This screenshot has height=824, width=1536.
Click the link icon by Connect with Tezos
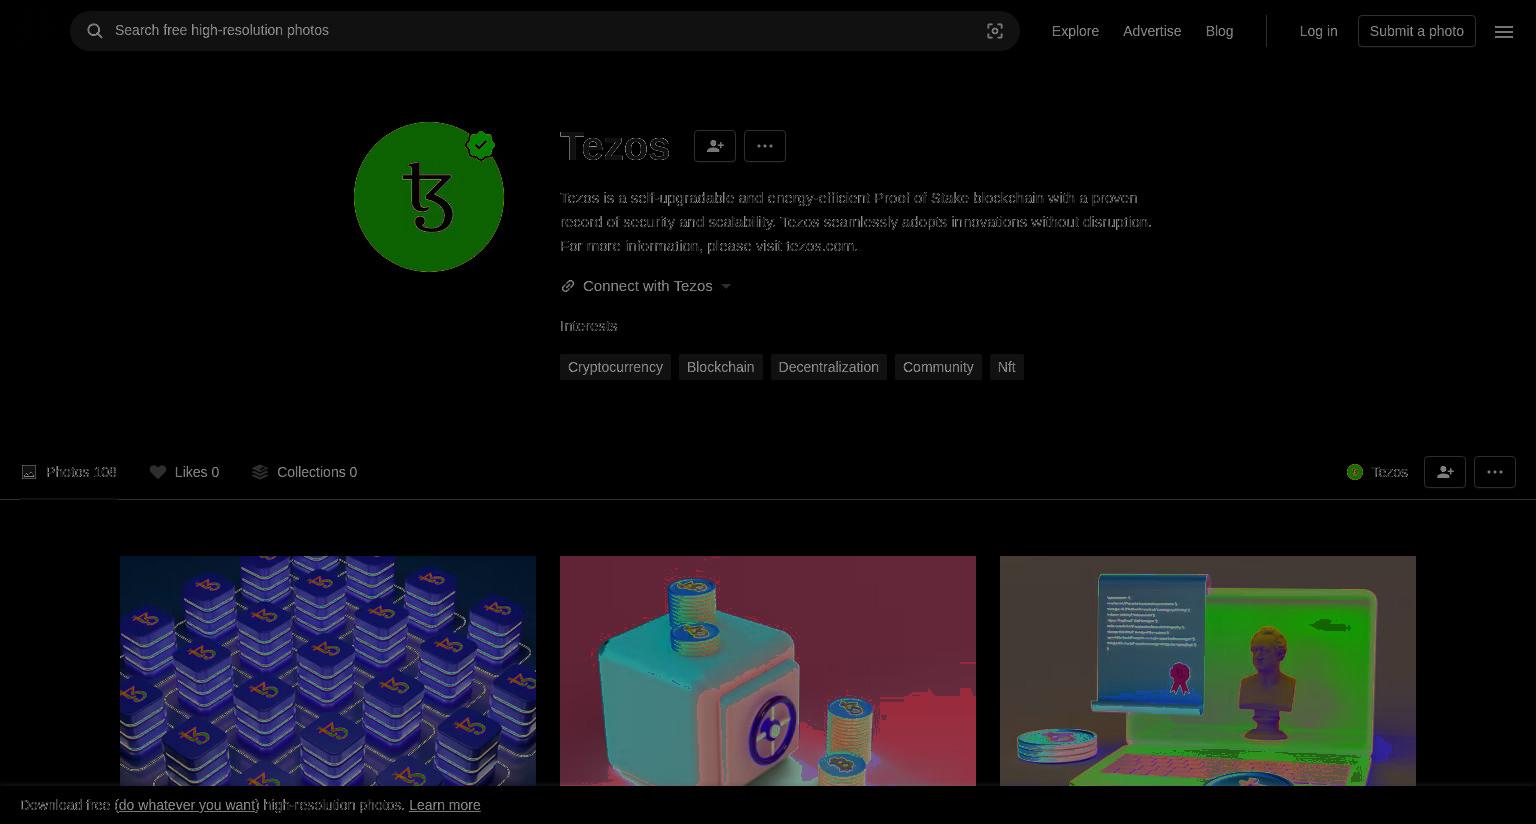pos(568,286)
